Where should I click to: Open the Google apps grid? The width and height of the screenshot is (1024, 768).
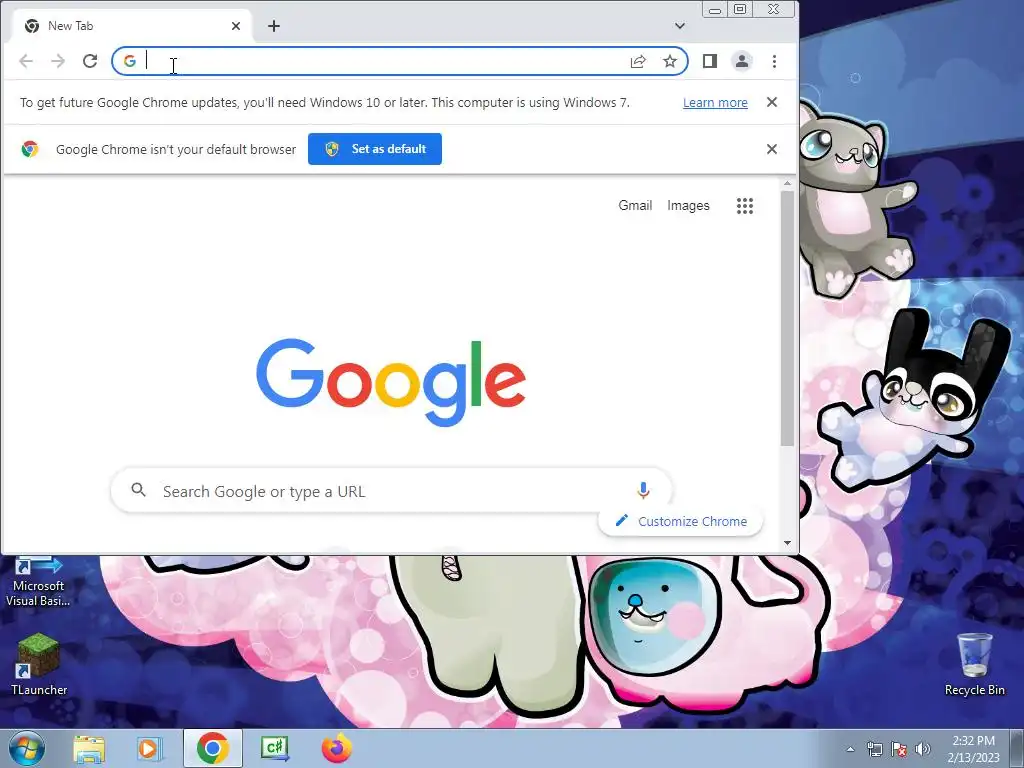[x=745, y=206]
